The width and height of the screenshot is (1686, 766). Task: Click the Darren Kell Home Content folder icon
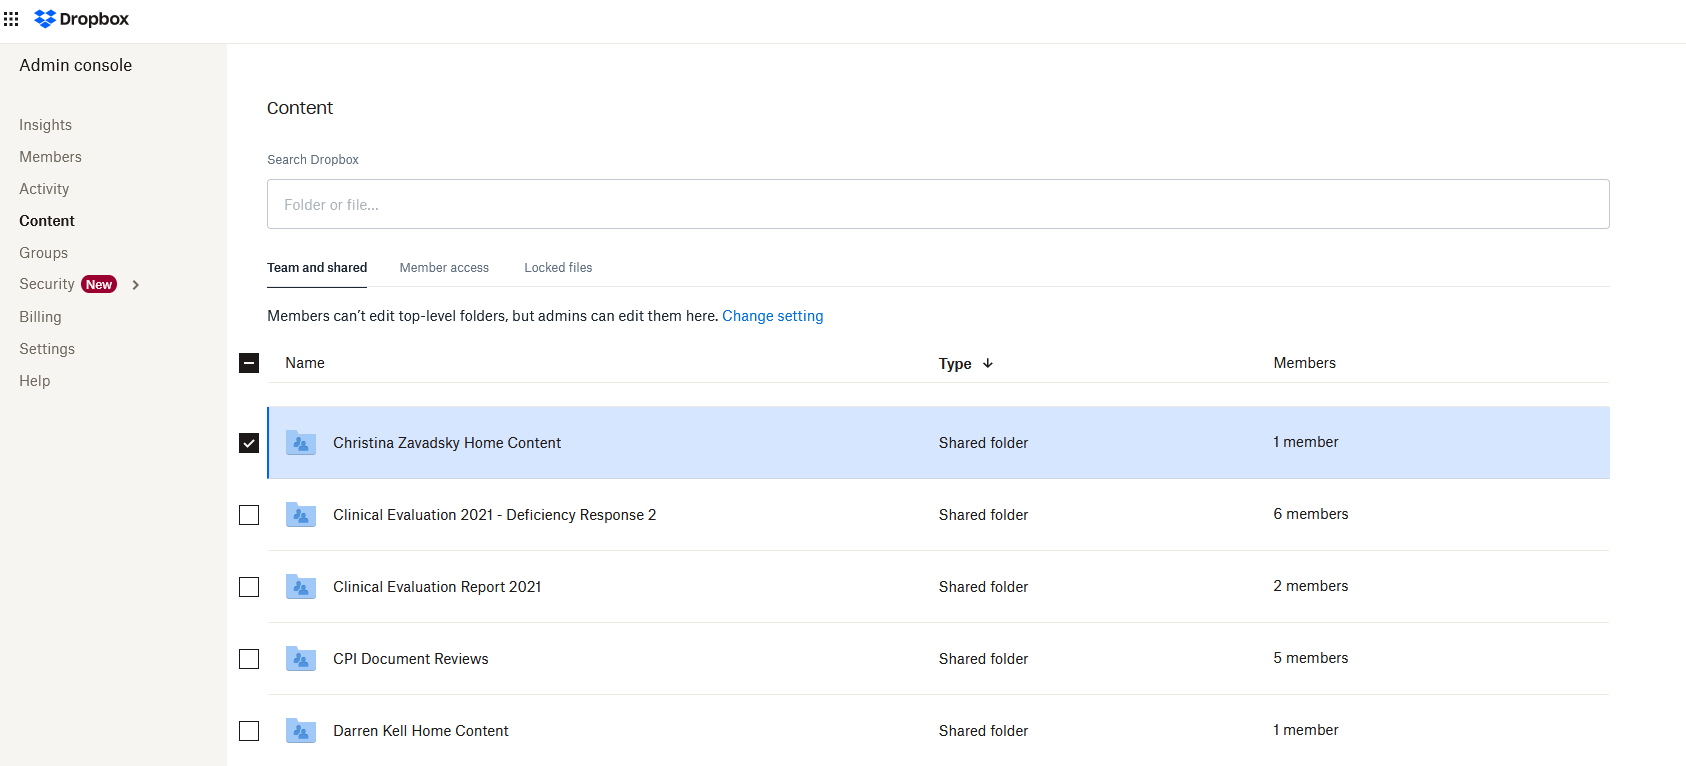pyautogui.click(x=301, y=730)
